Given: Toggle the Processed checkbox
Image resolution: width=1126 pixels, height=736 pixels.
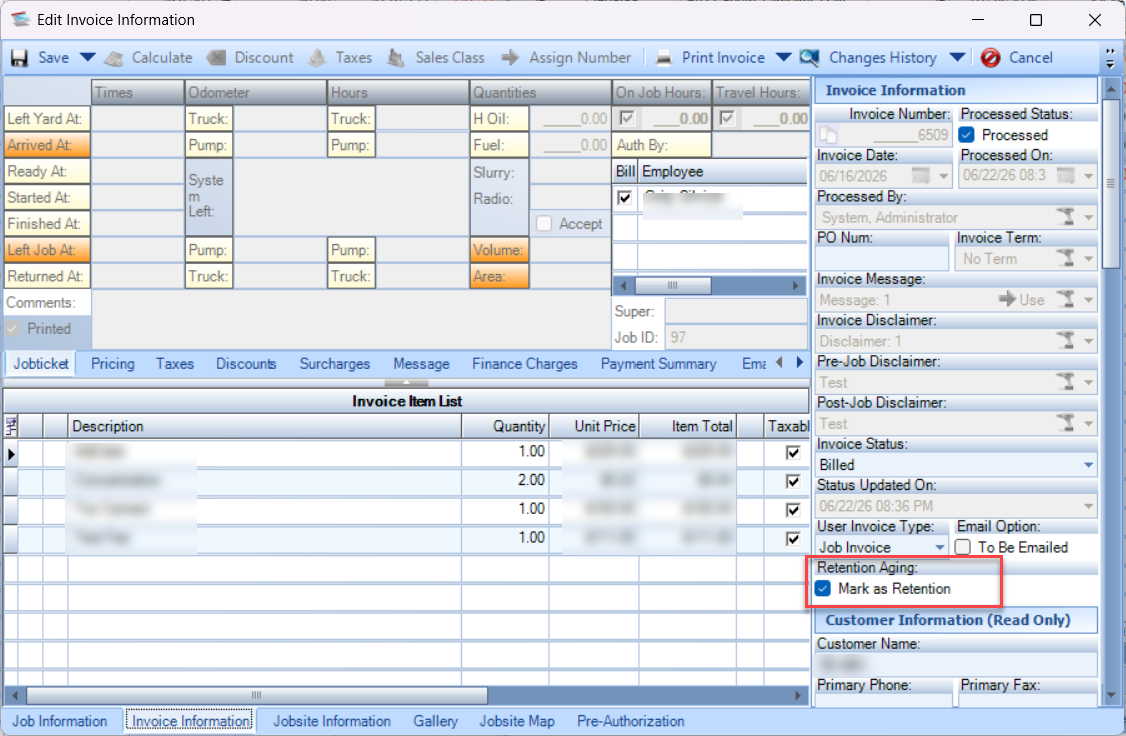Looking at the screenshot, I should click(967, 135).
